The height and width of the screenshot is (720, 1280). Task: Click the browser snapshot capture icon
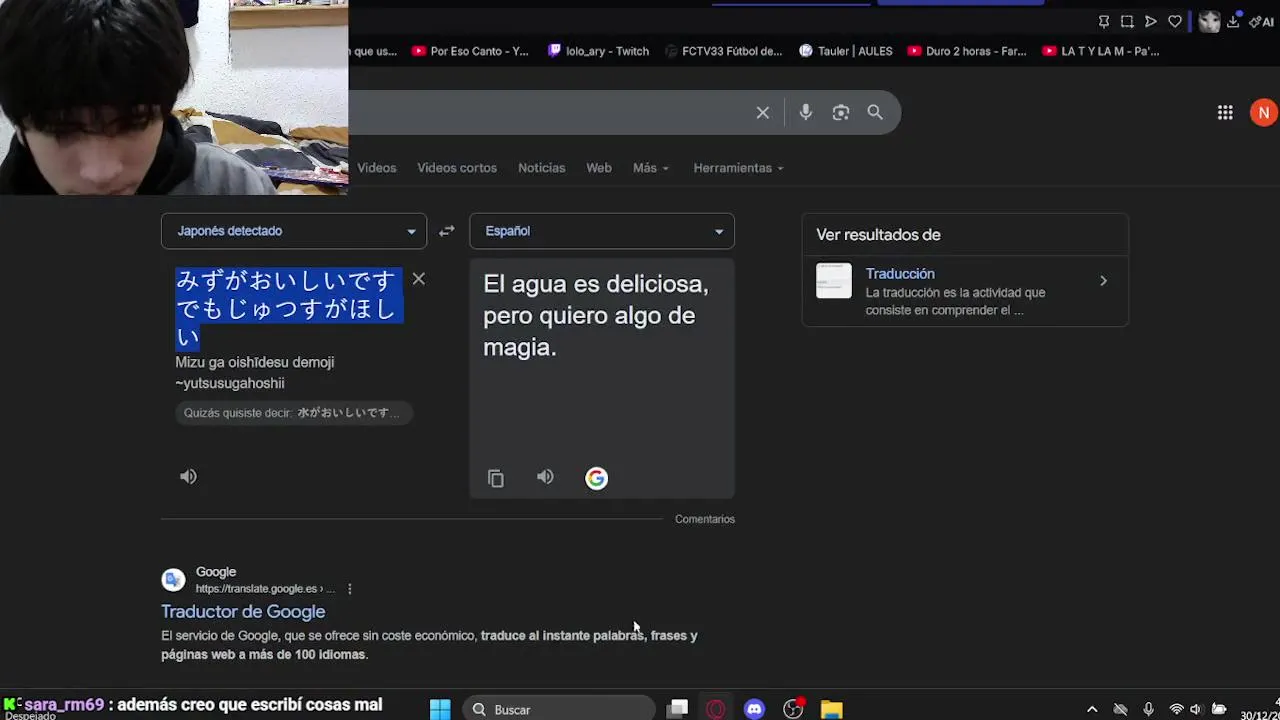1127,22
